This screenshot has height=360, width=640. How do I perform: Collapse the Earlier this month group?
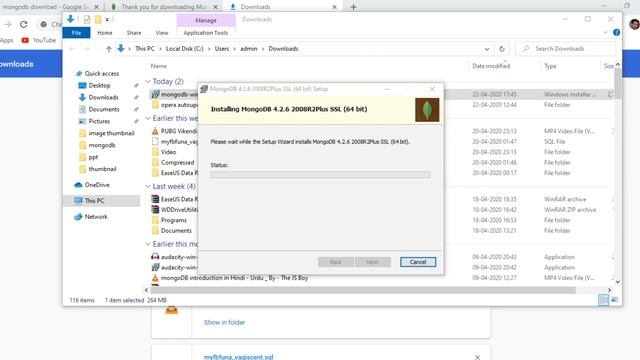pyautogui.click(x=148, y=244)
